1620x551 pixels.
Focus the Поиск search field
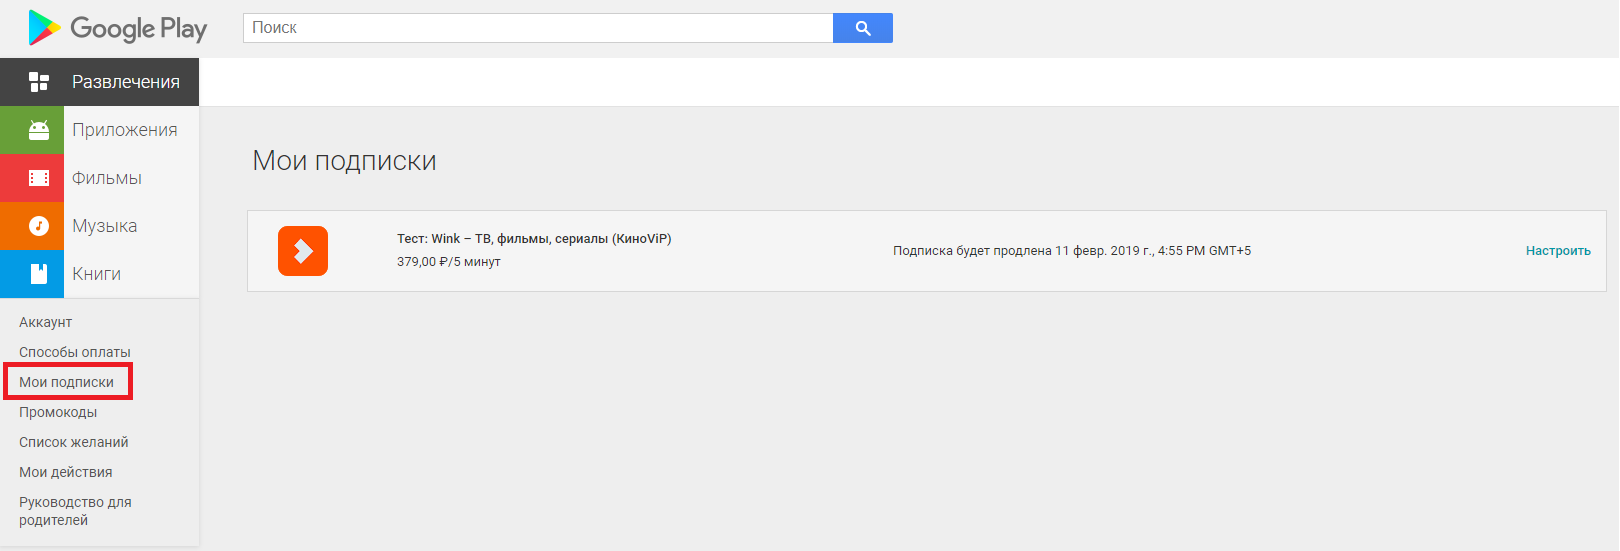(538, 28)
